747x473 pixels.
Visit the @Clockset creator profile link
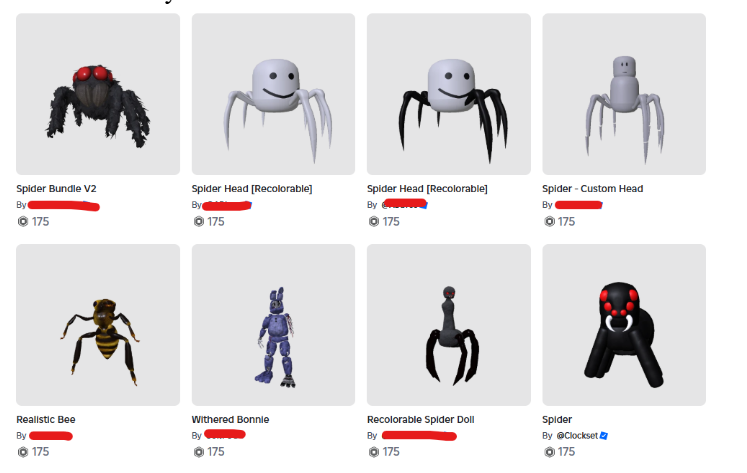[577, 435]
